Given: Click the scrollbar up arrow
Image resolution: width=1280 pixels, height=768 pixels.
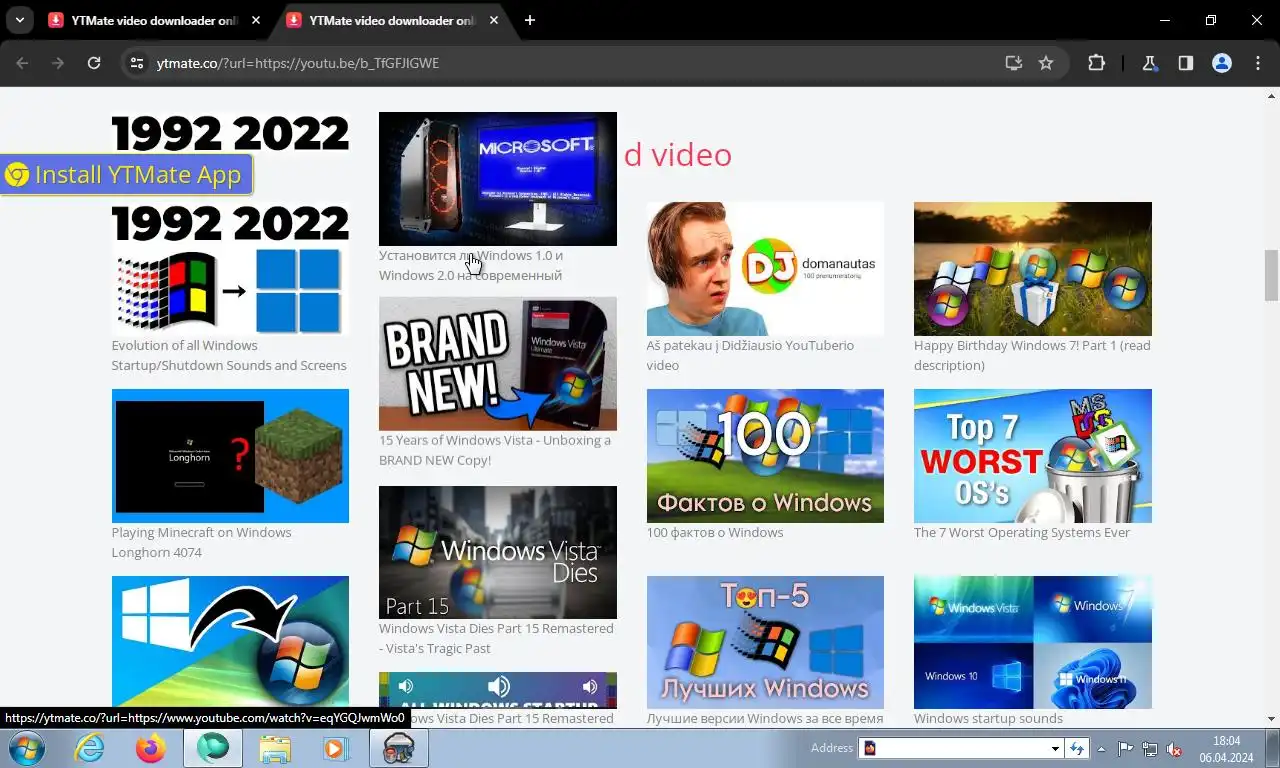Looking at the screenshot, I should (1272, 95).
